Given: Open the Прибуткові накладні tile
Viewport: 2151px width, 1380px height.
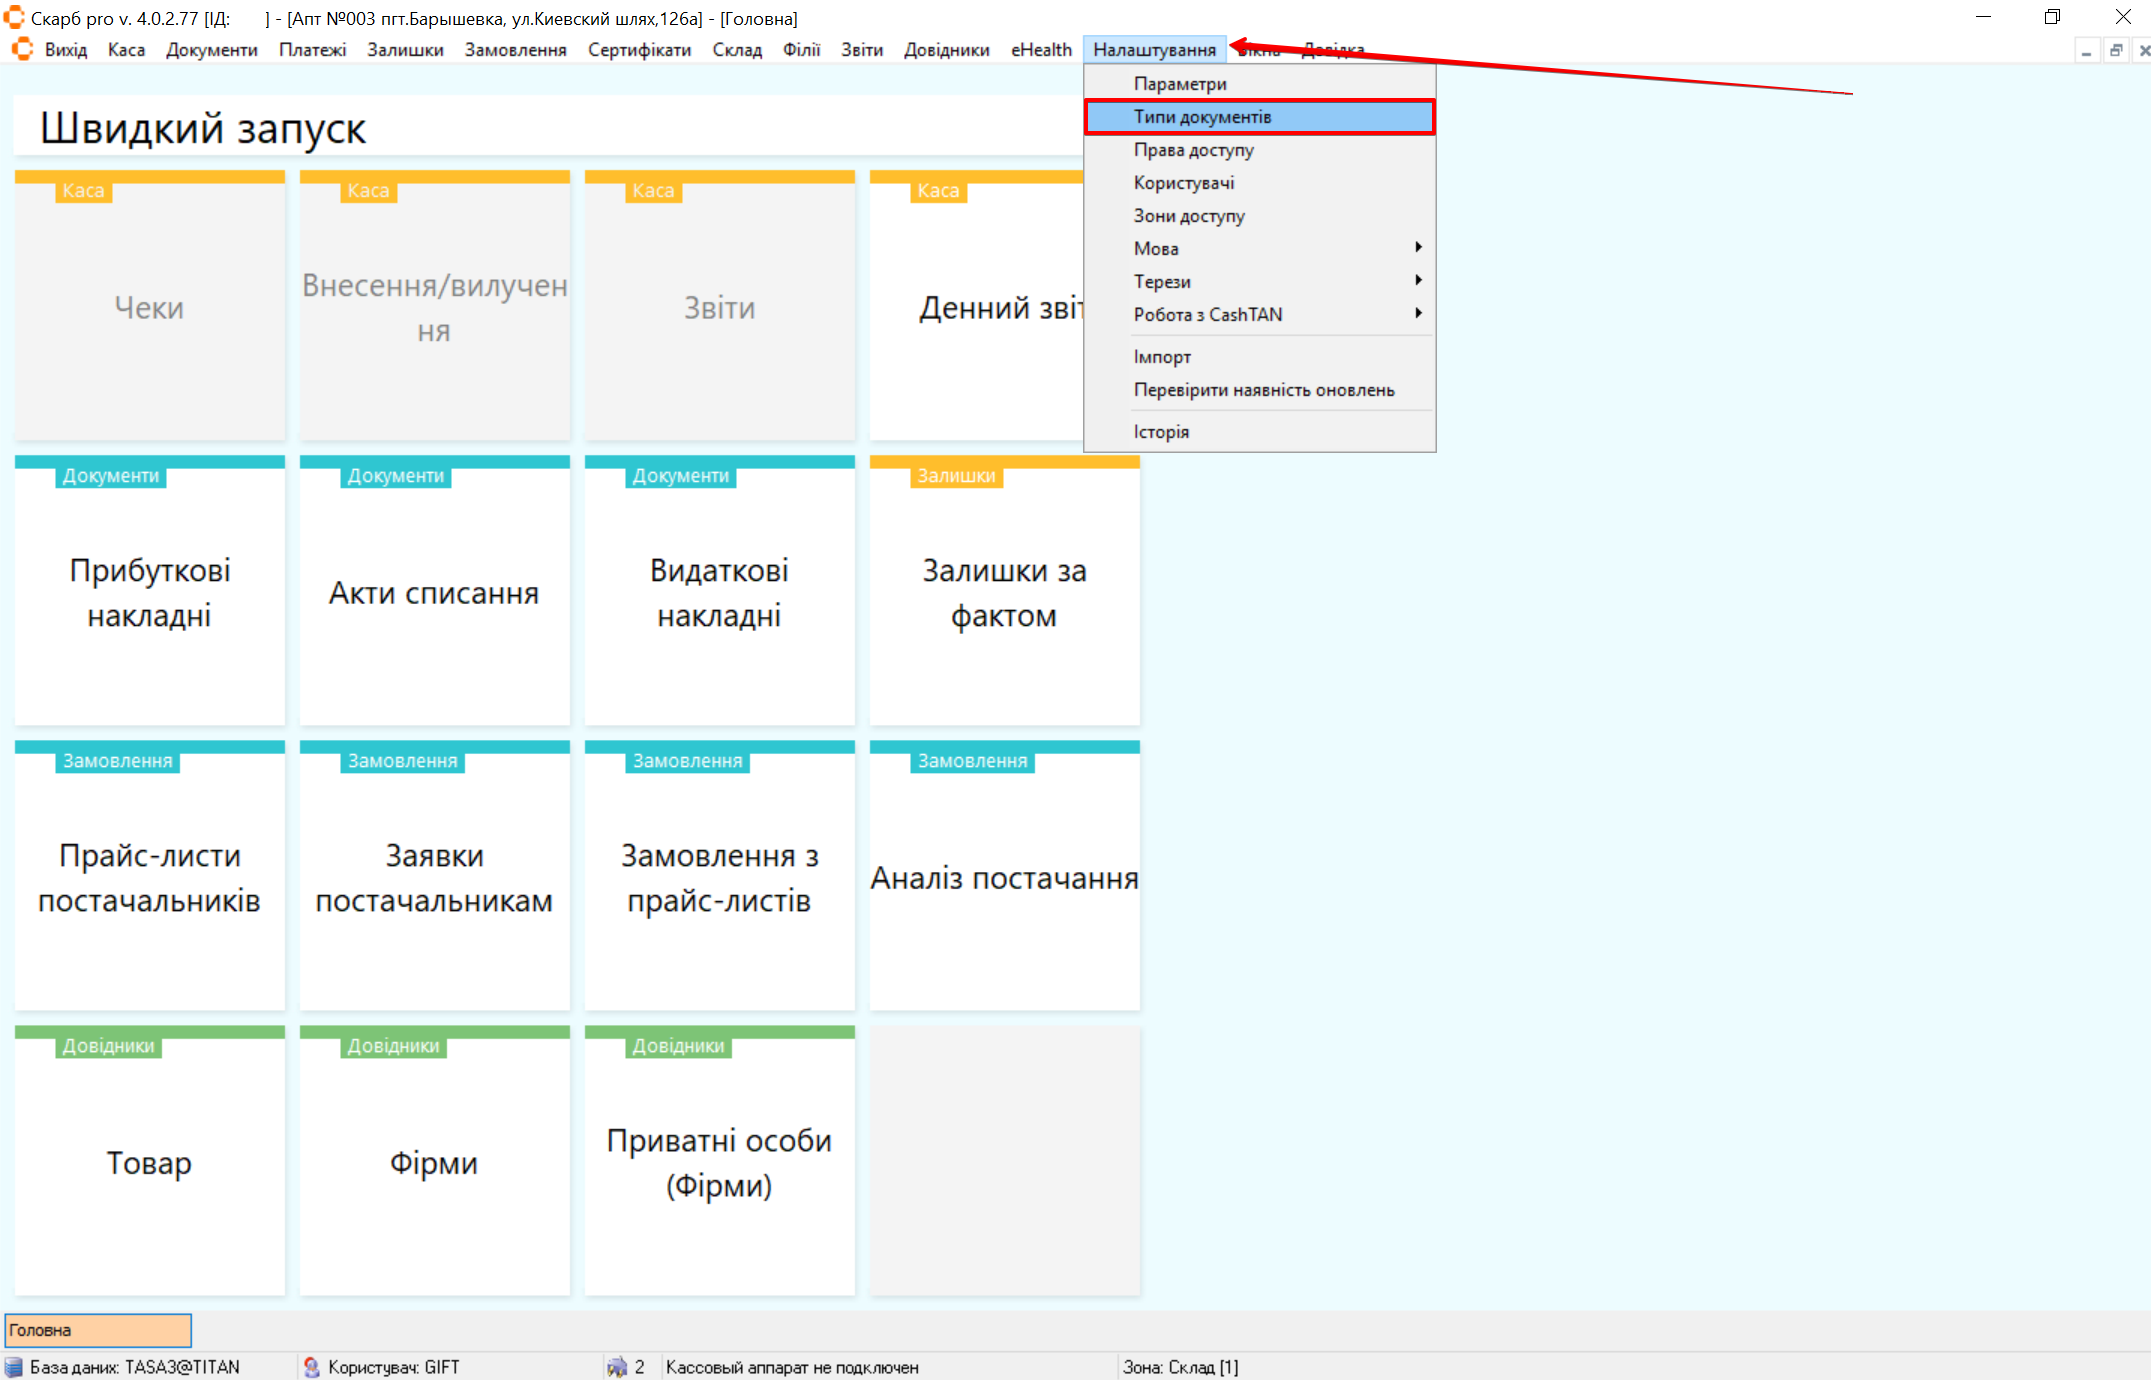Looking at the screenshot, I should tap(149, 592).
